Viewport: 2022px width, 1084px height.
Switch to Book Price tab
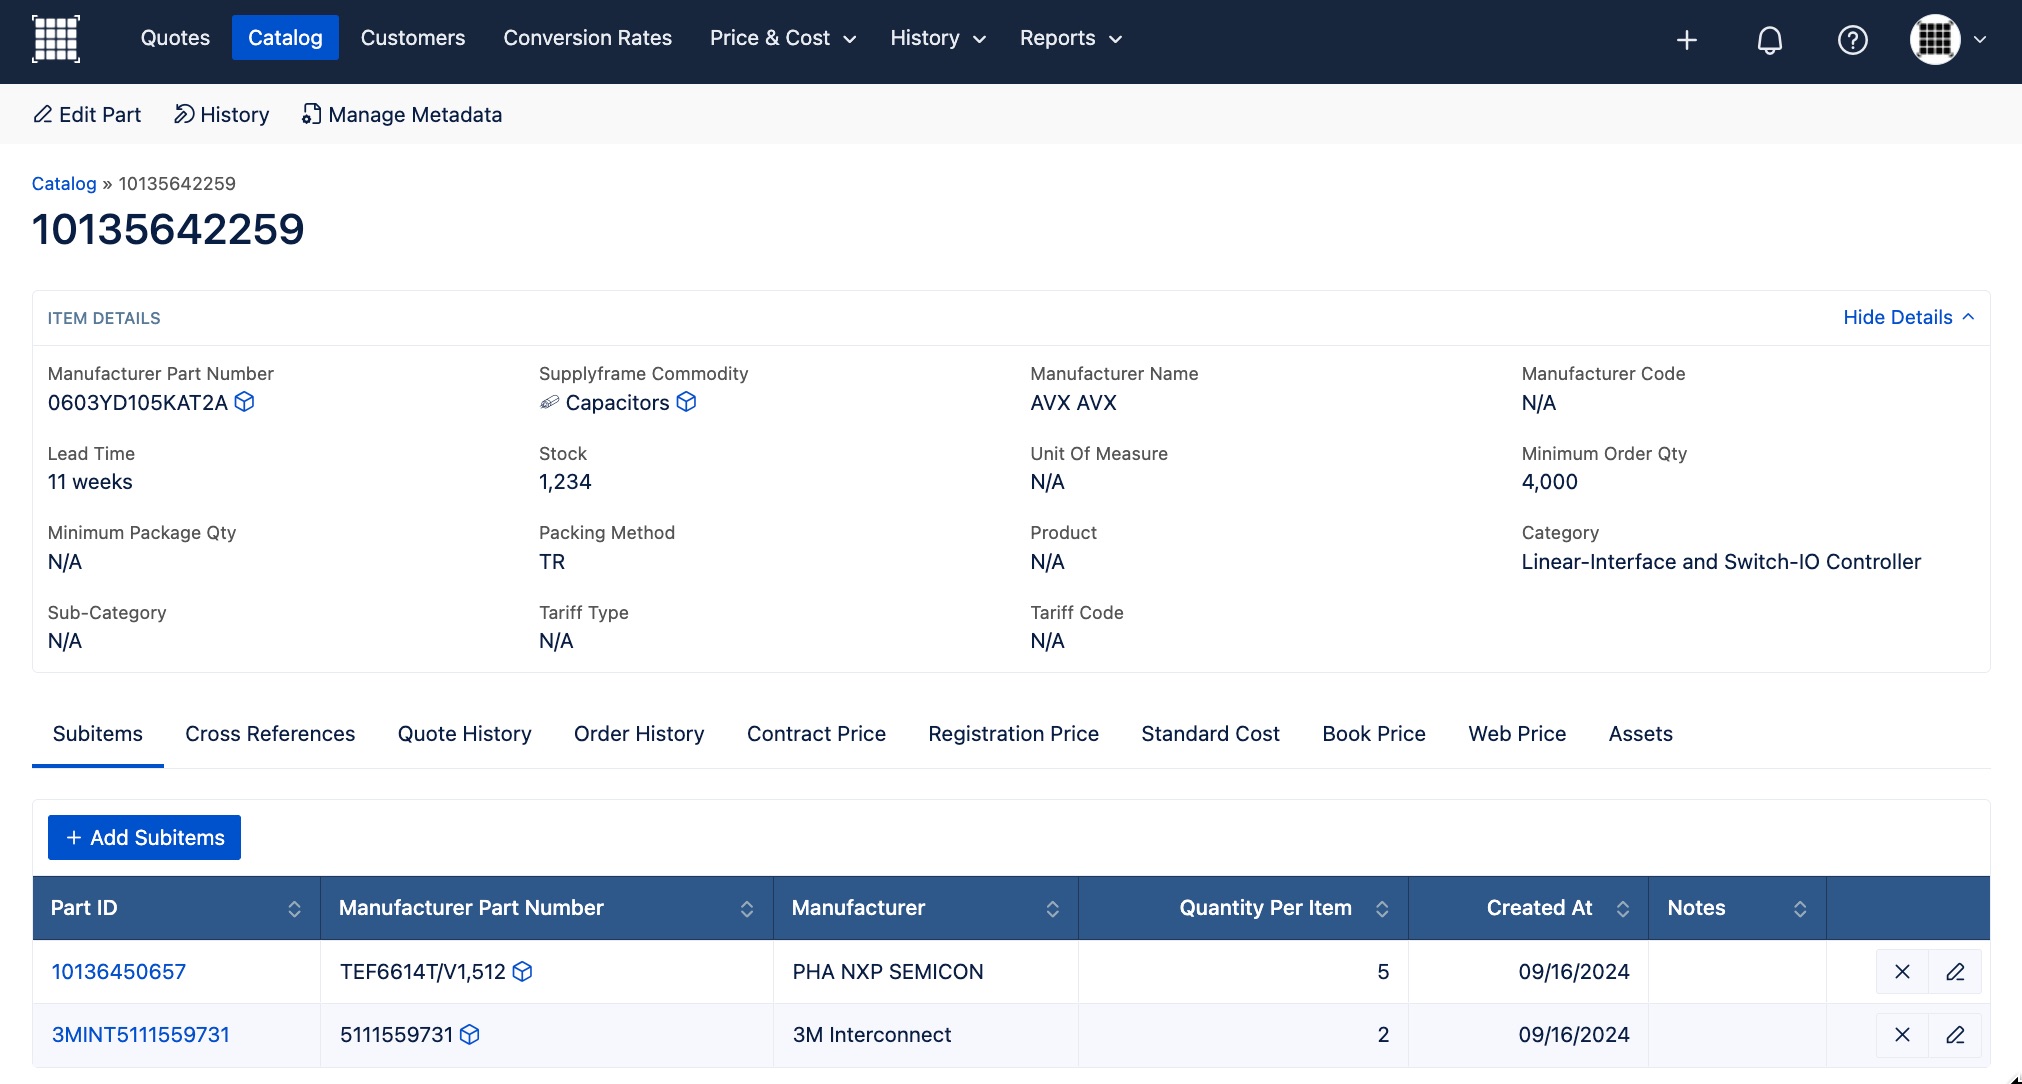tap(1374, 734)
